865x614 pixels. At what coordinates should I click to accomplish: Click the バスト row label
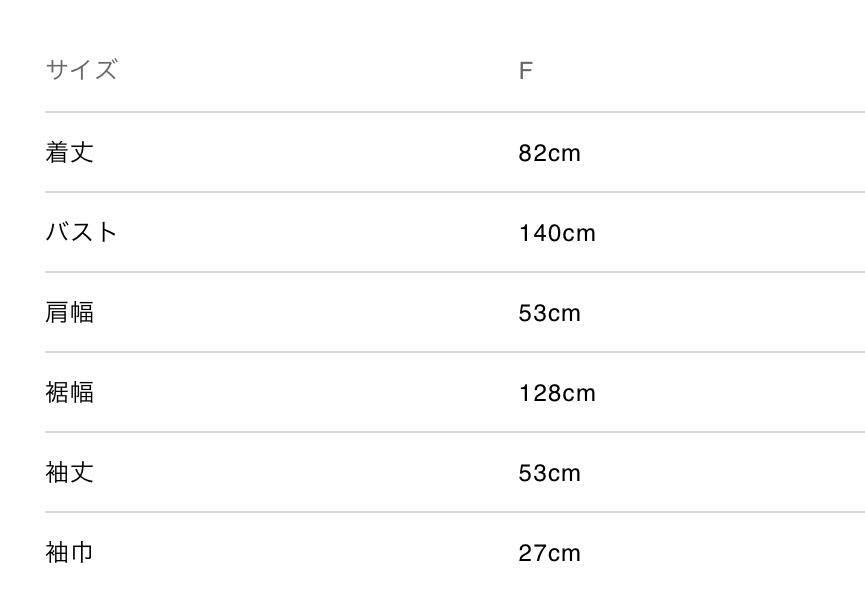click(x=81, y=233)
